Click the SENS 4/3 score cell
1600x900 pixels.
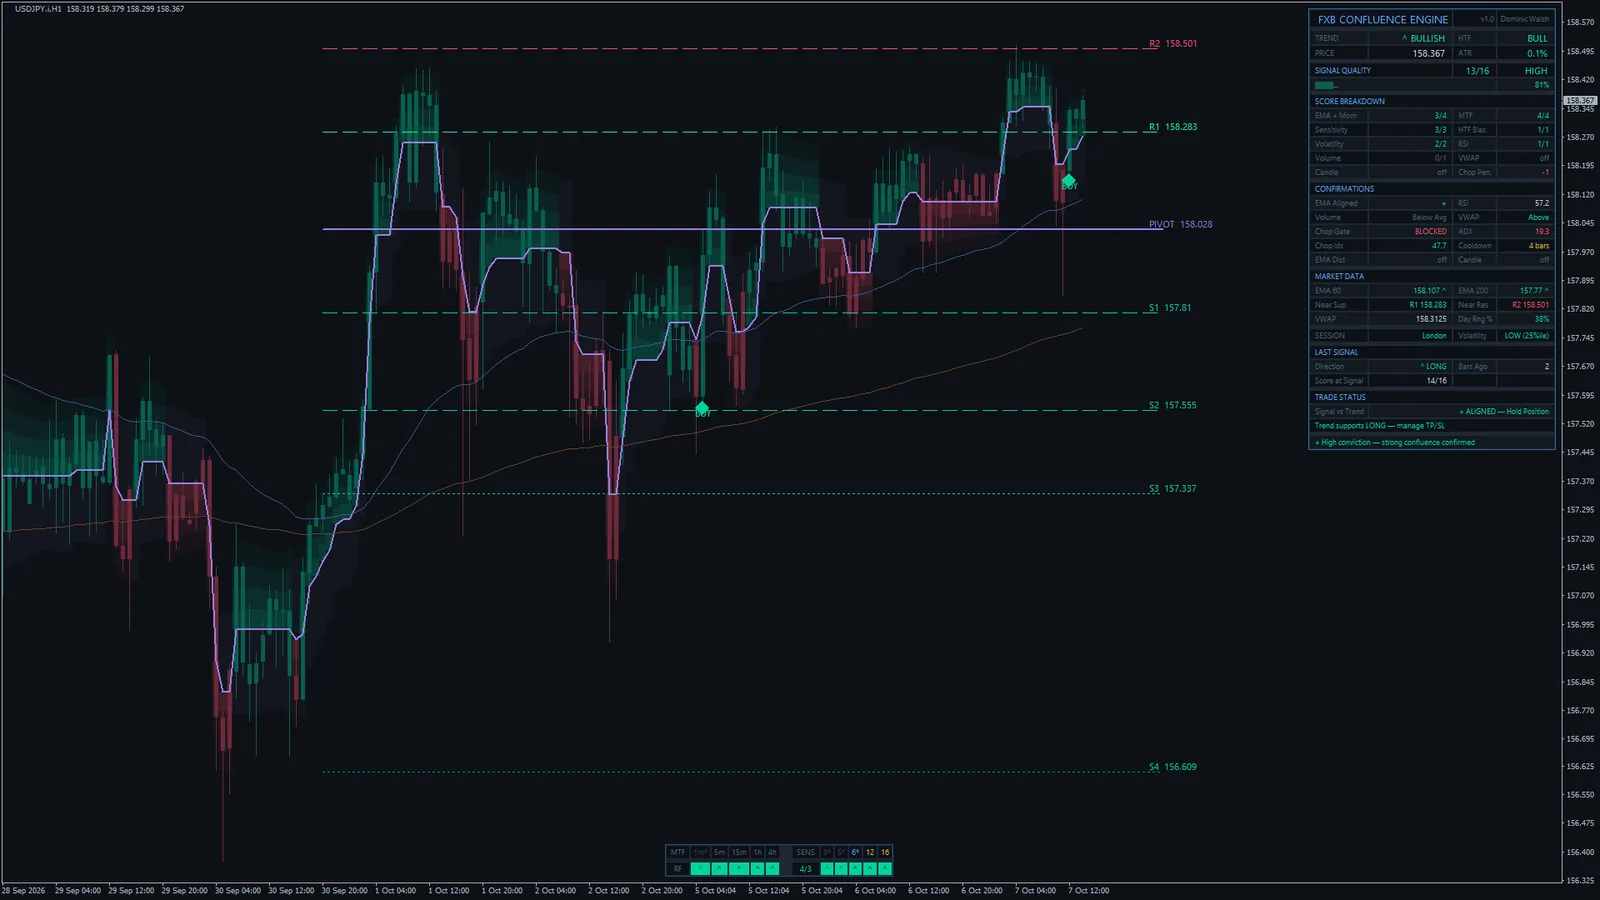(x=805, y=868)
